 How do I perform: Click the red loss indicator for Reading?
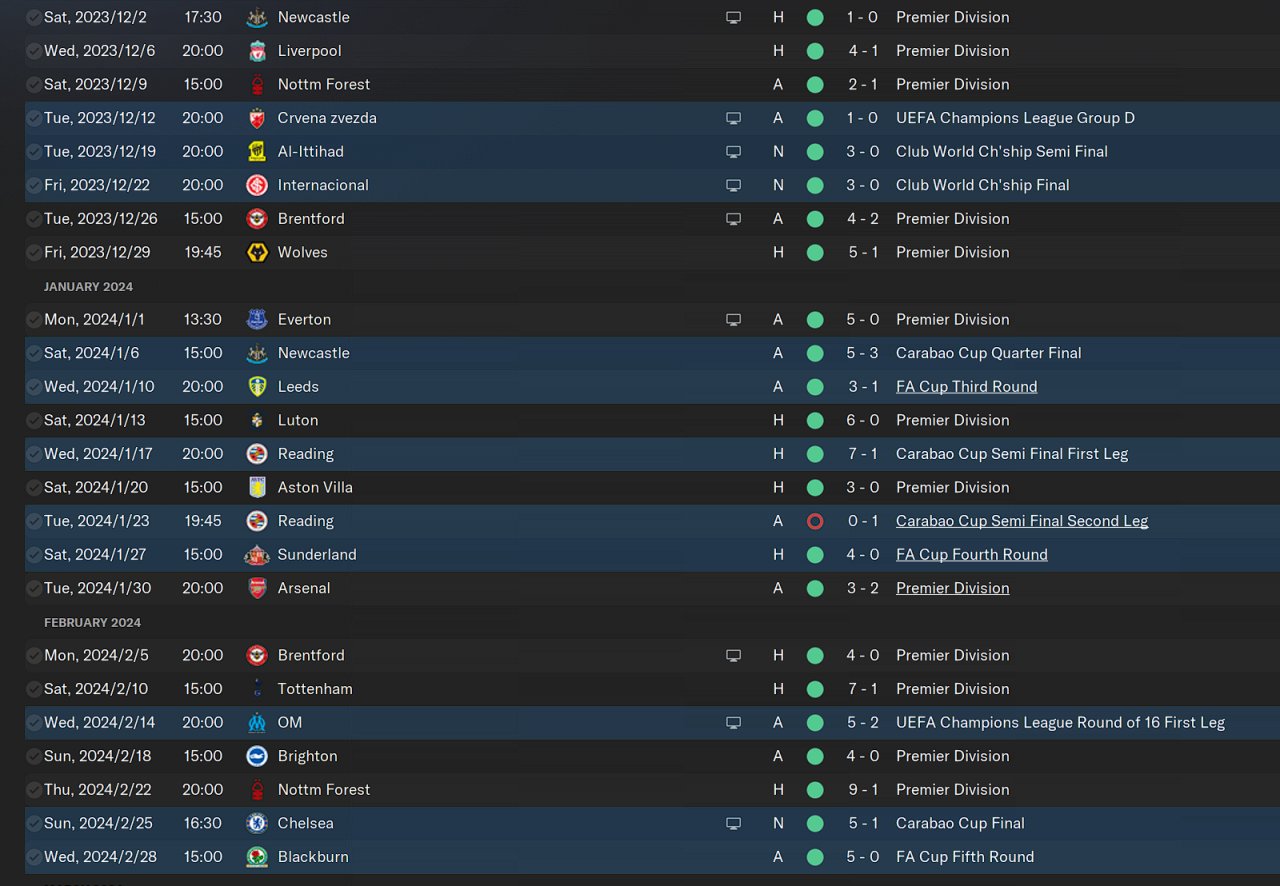(x=815, y=521)
